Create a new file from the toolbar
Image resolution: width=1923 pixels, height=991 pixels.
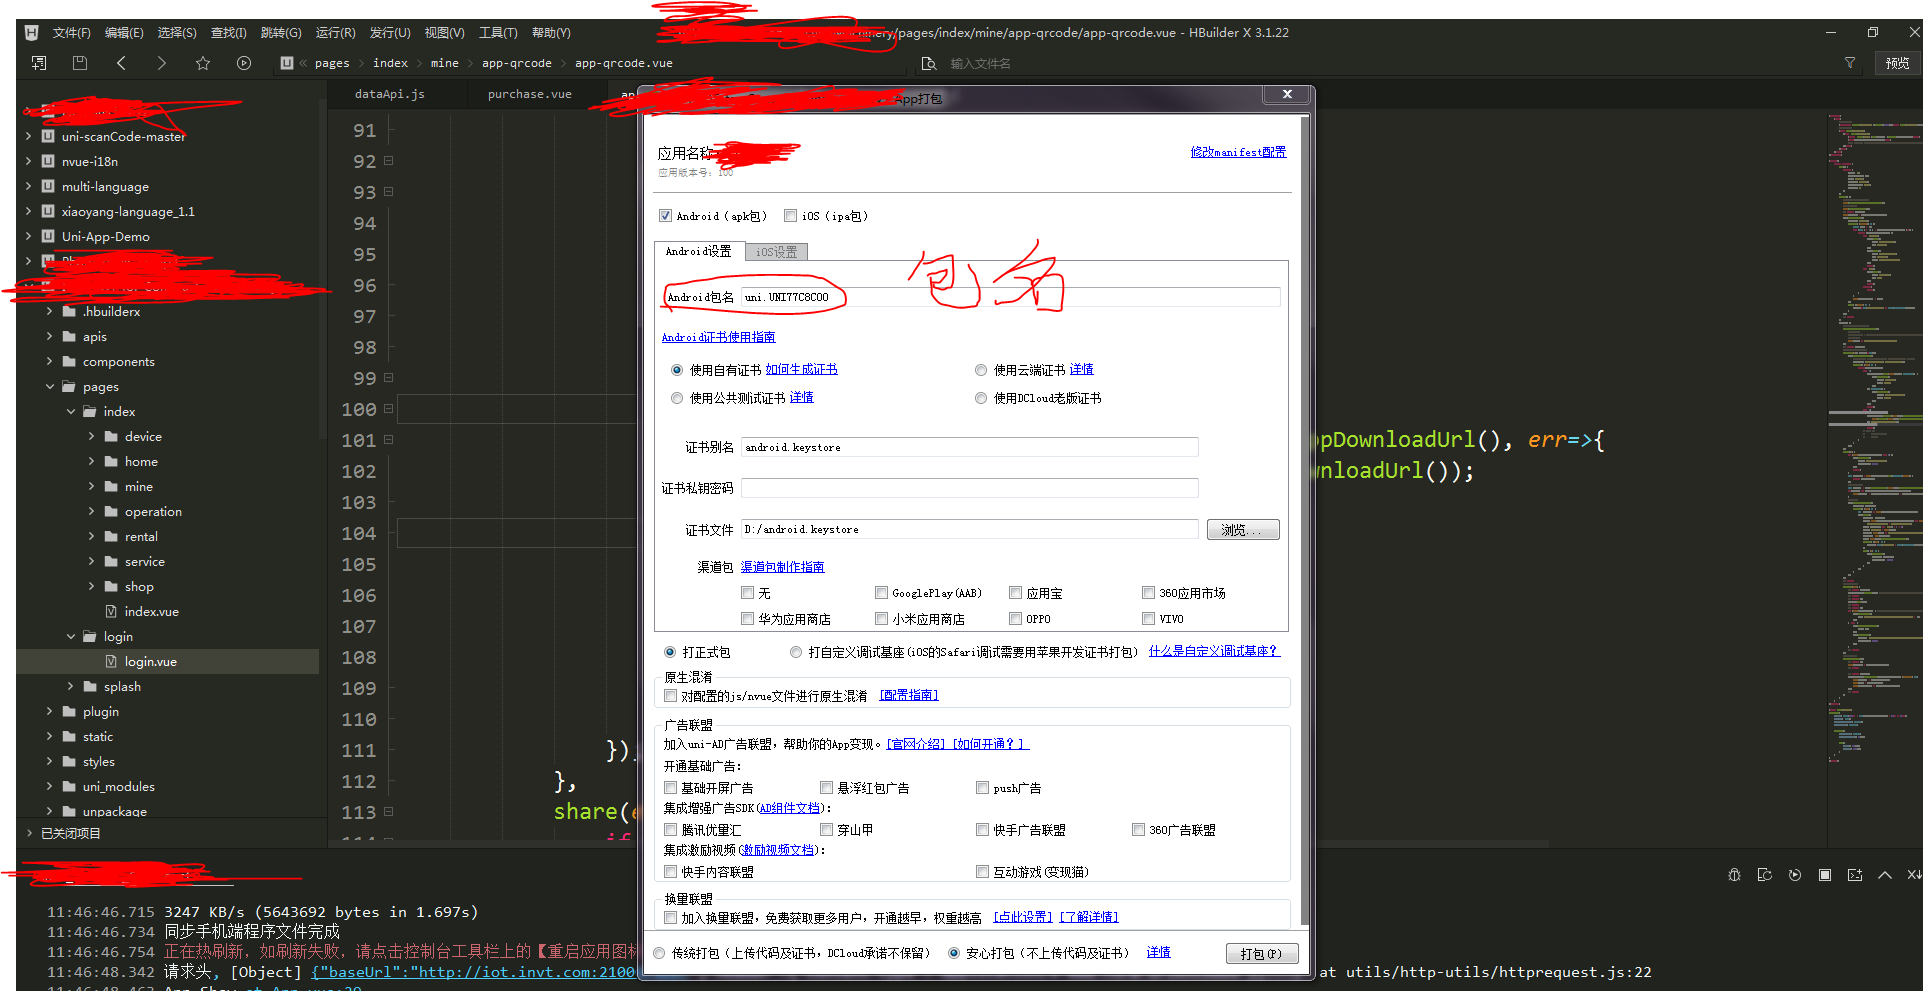pos(38,63)
